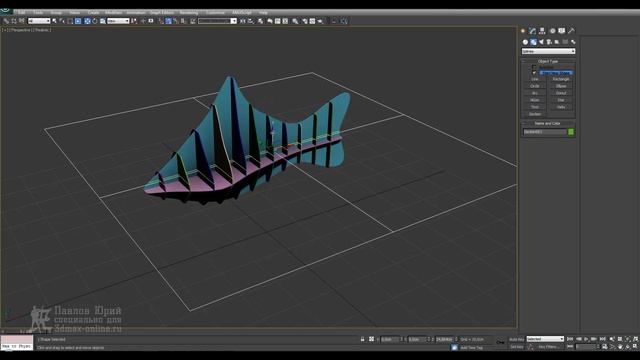Click the Bind to Space Warp tool
The image size is (640, 360).
(x=22, y=21)
